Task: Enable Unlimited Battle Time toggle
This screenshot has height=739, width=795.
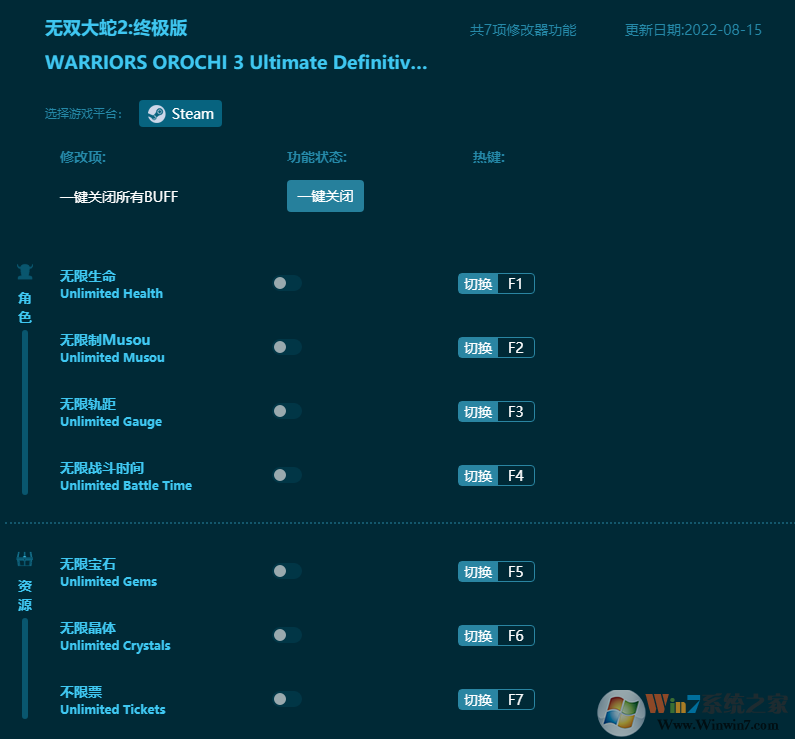Action: coord(287,475)
